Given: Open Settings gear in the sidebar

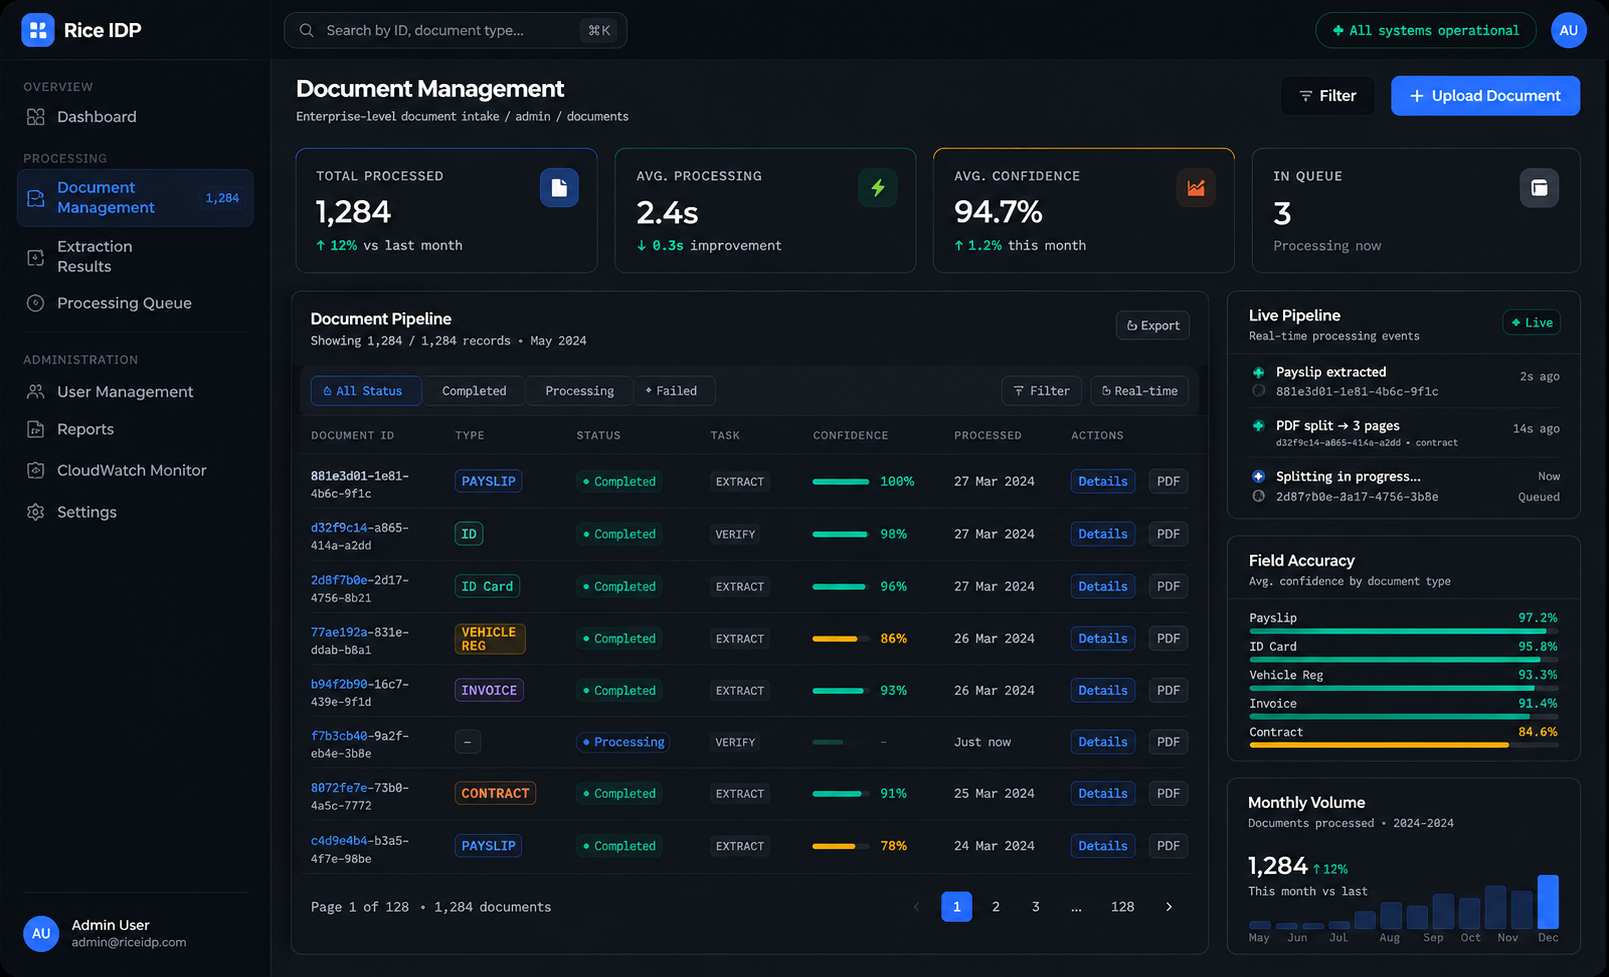Looking at the screenshot, I should (36, 512).
